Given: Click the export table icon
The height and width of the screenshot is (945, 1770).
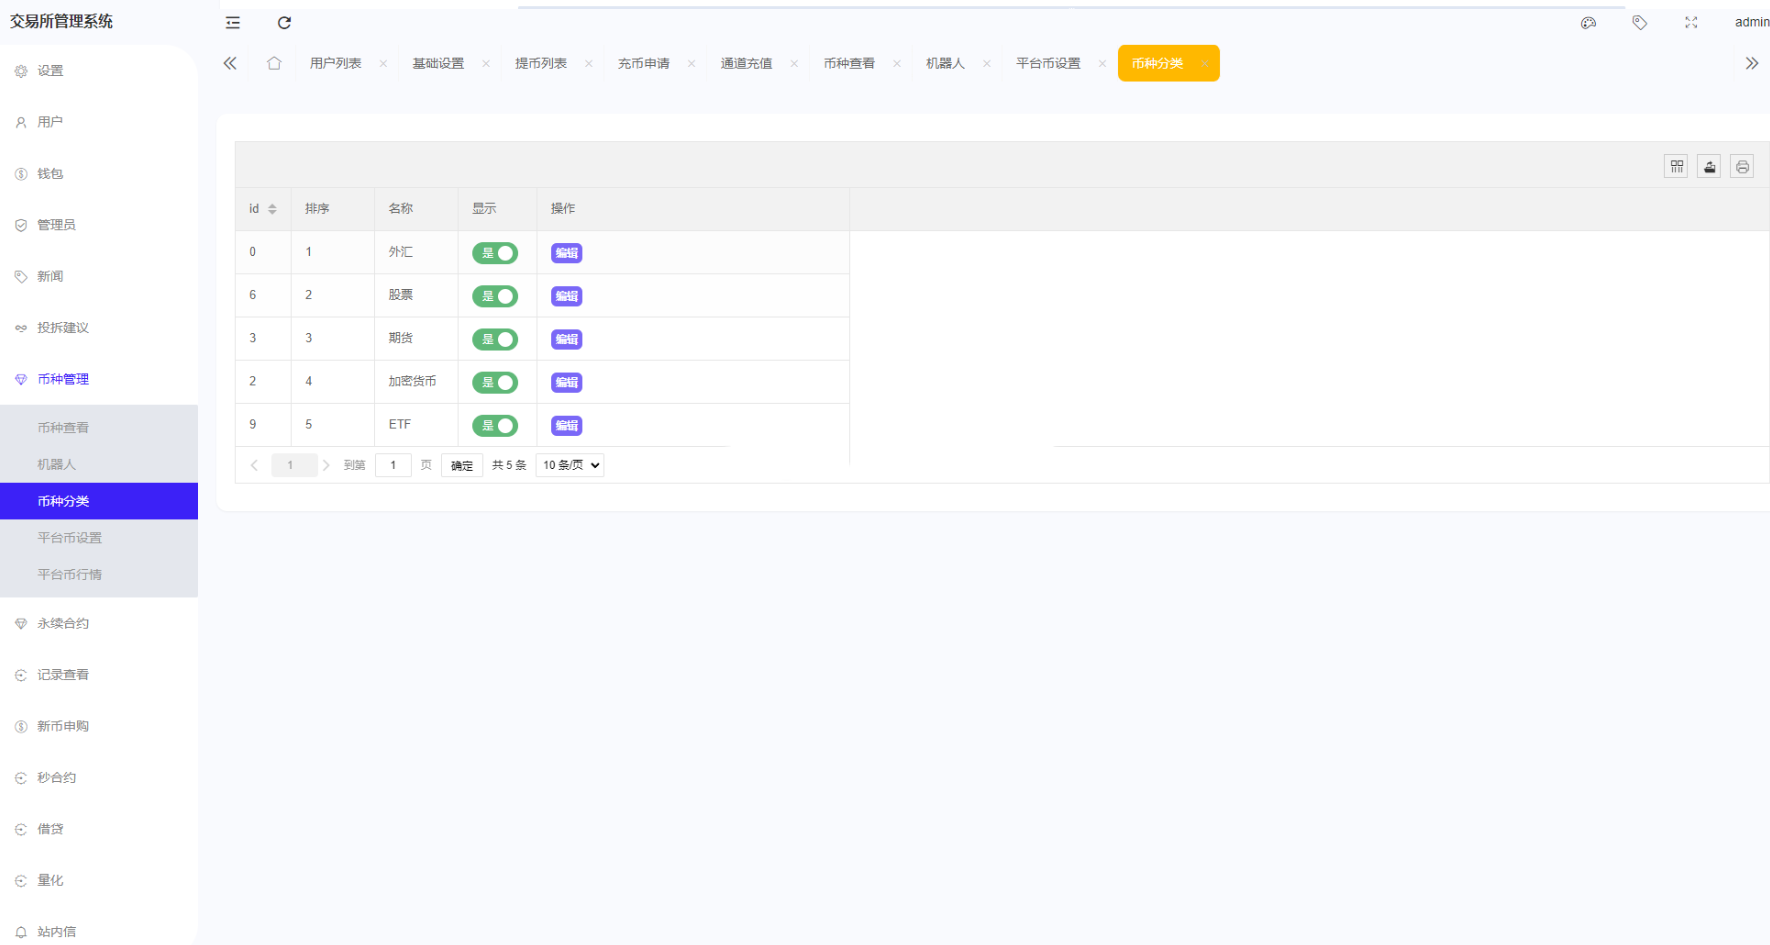Looking at the screenshot, I should point(1709,167).
